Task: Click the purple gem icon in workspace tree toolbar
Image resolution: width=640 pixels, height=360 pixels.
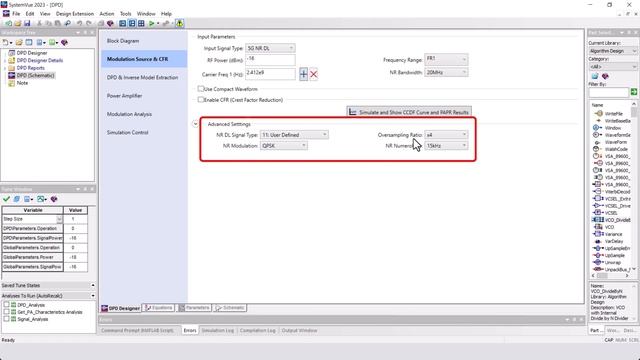Action: click(x=64, y=42)
